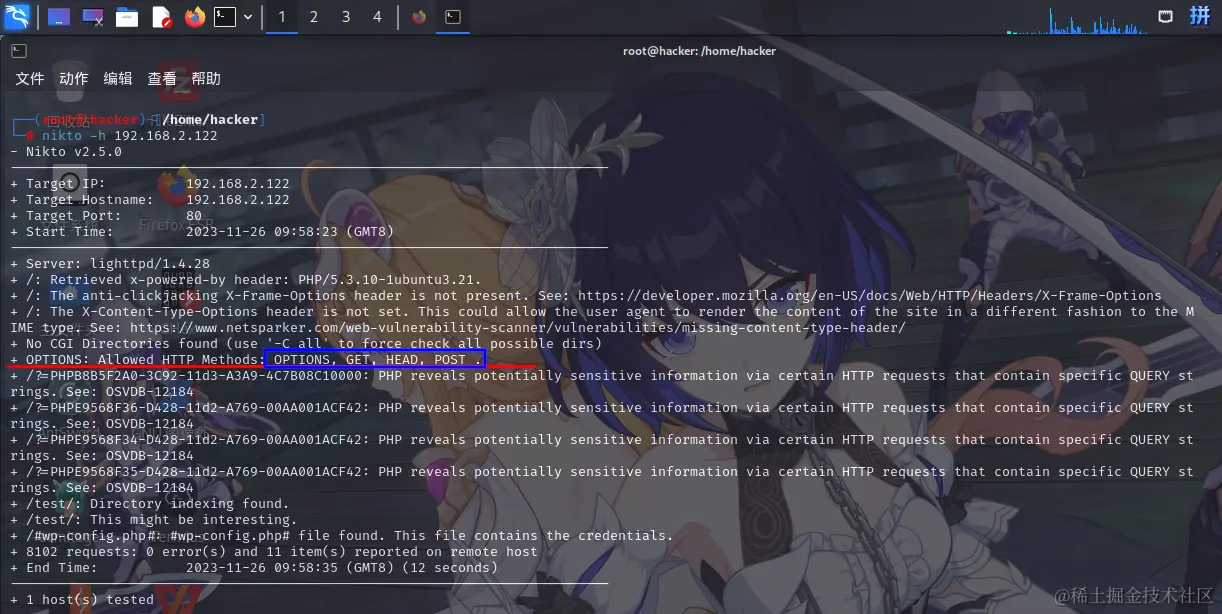
Task: Click the show desktop panel icon
Action: click(59, 17)
